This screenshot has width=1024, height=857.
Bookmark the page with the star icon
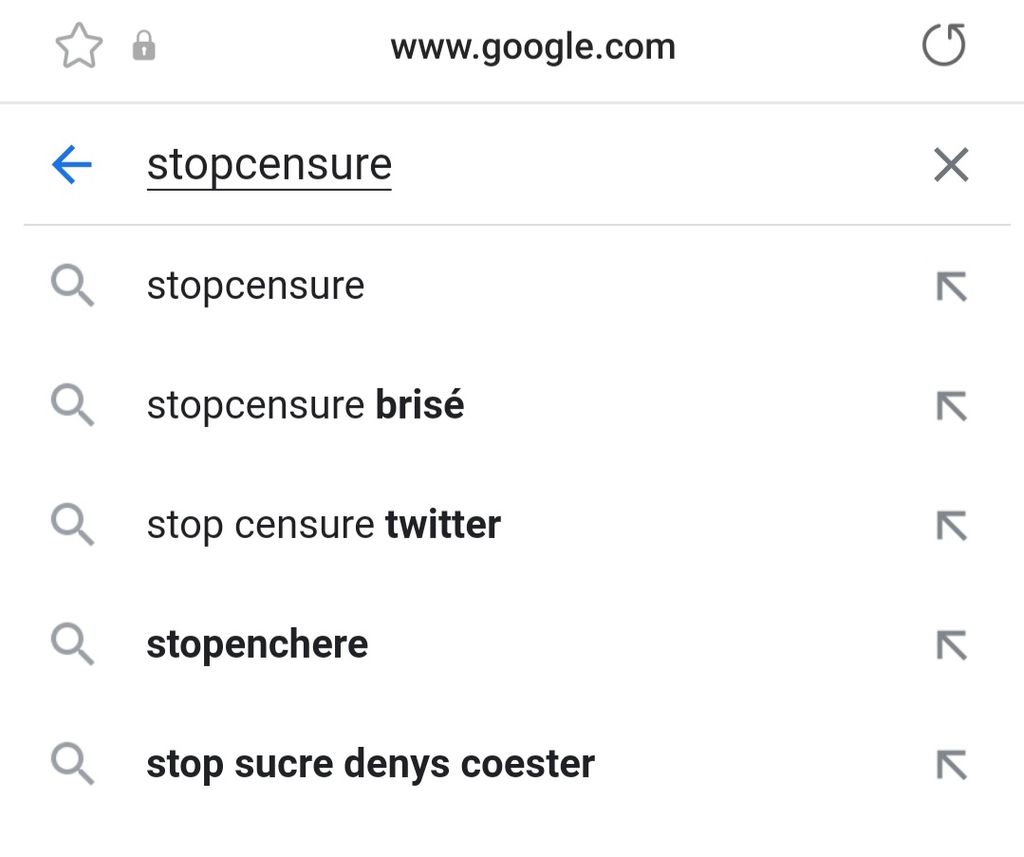pyautogui.click(x=79, y=47)
